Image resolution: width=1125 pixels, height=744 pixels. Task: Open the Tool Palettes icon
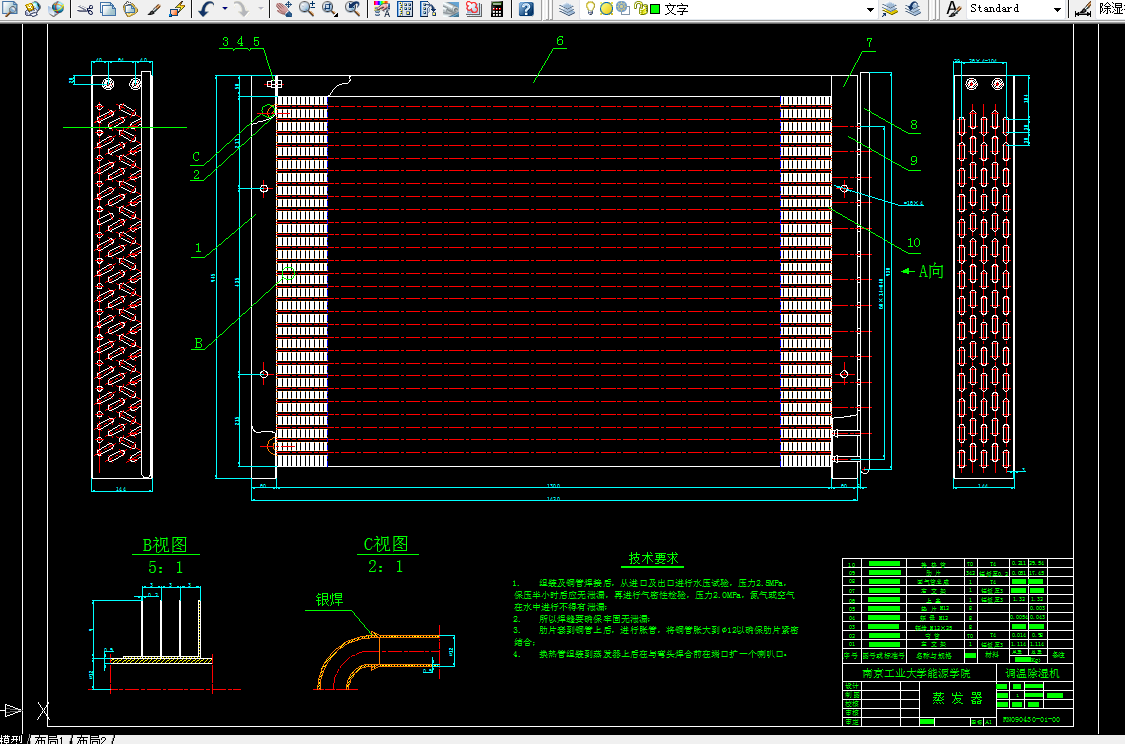(x=428, y=9)
